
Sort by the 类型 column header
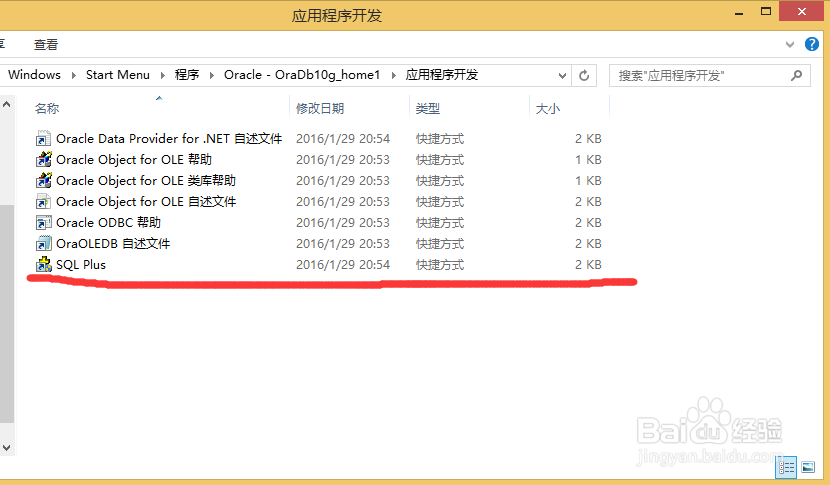428,109
